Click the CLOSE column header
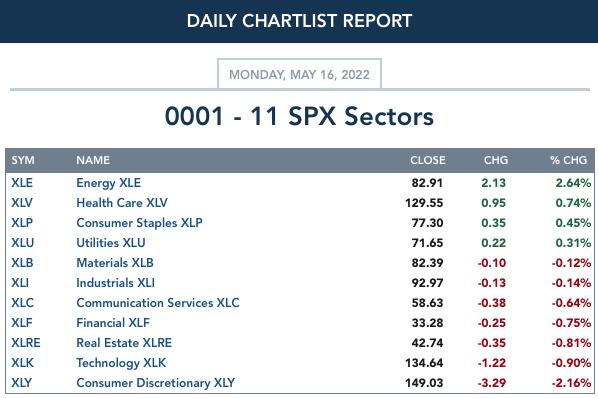 click(x=428, y=160)
